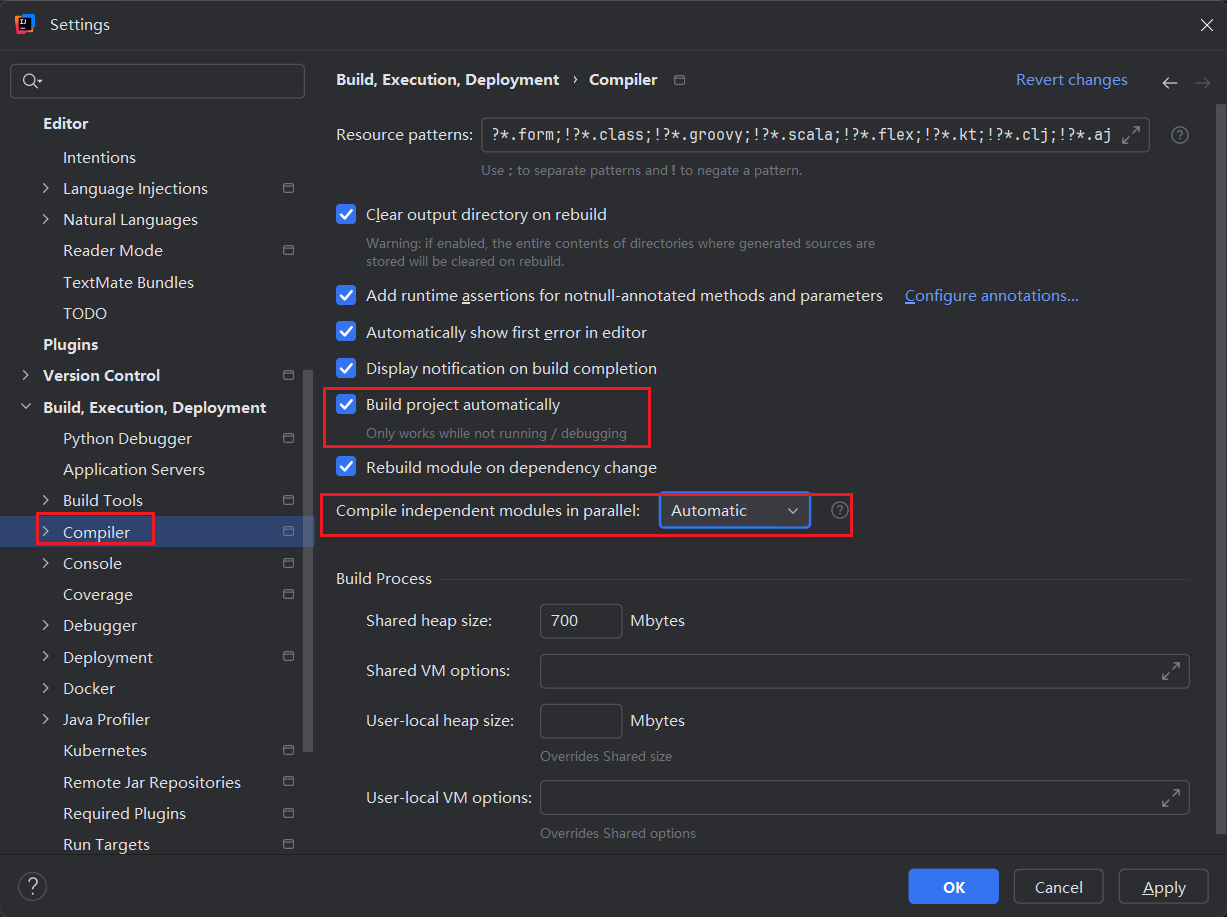Click the Remote Jar Repositories project-level icon
This screenshot has width=1227, height=917.
(288, 782)
